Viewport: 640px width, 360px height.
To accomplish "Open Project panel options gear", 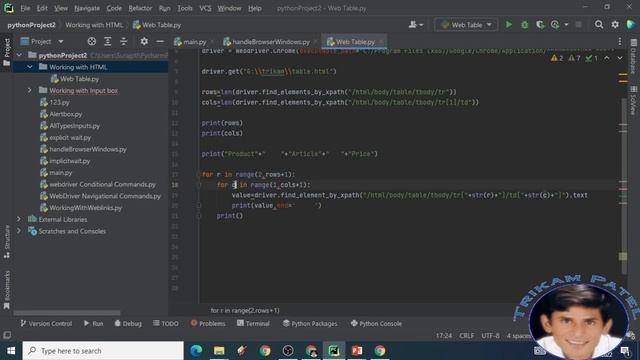I will click(144, 41).
